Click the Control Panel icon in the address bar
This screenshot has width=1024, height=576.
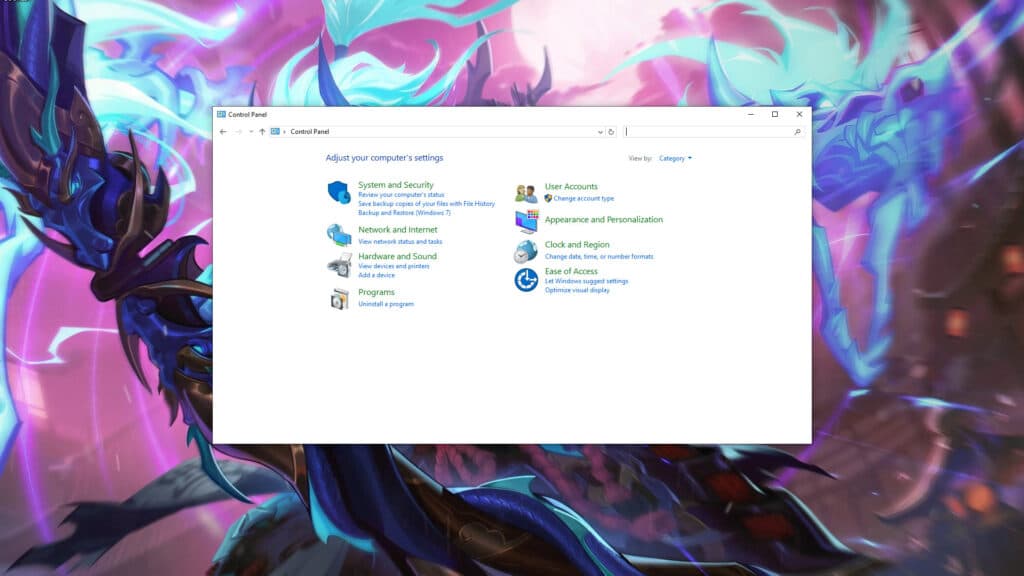pos(274,131)
